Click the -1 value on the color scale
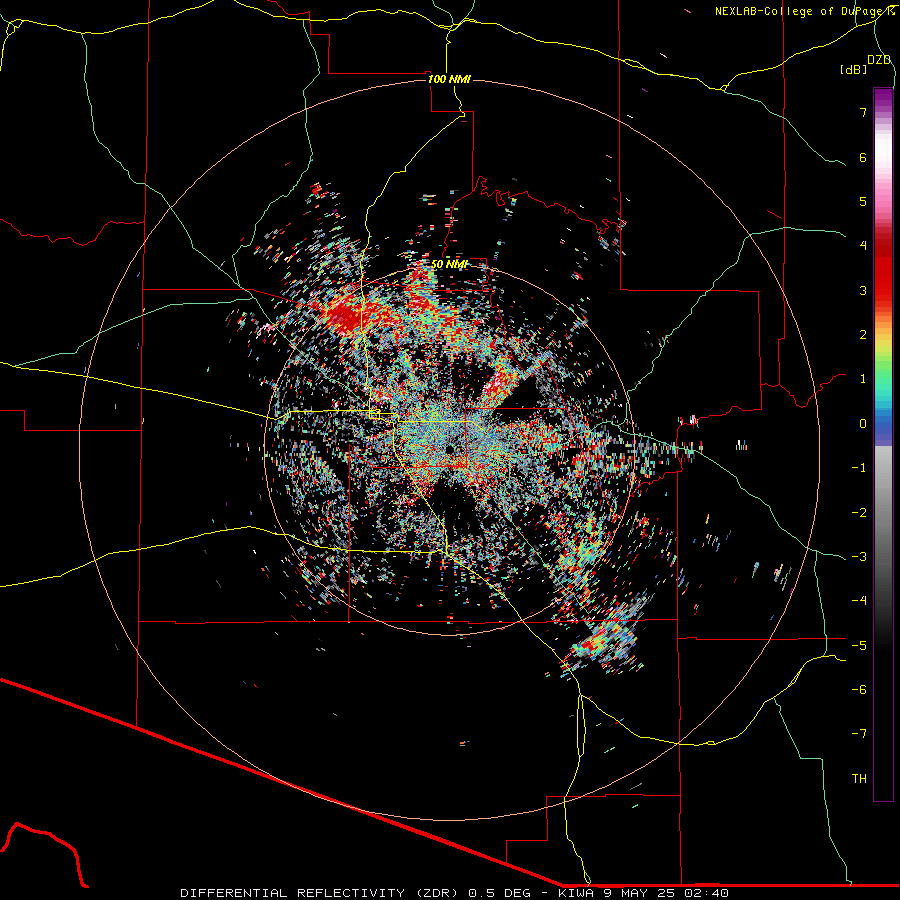 pyautogui.click(x=859, y=468)
